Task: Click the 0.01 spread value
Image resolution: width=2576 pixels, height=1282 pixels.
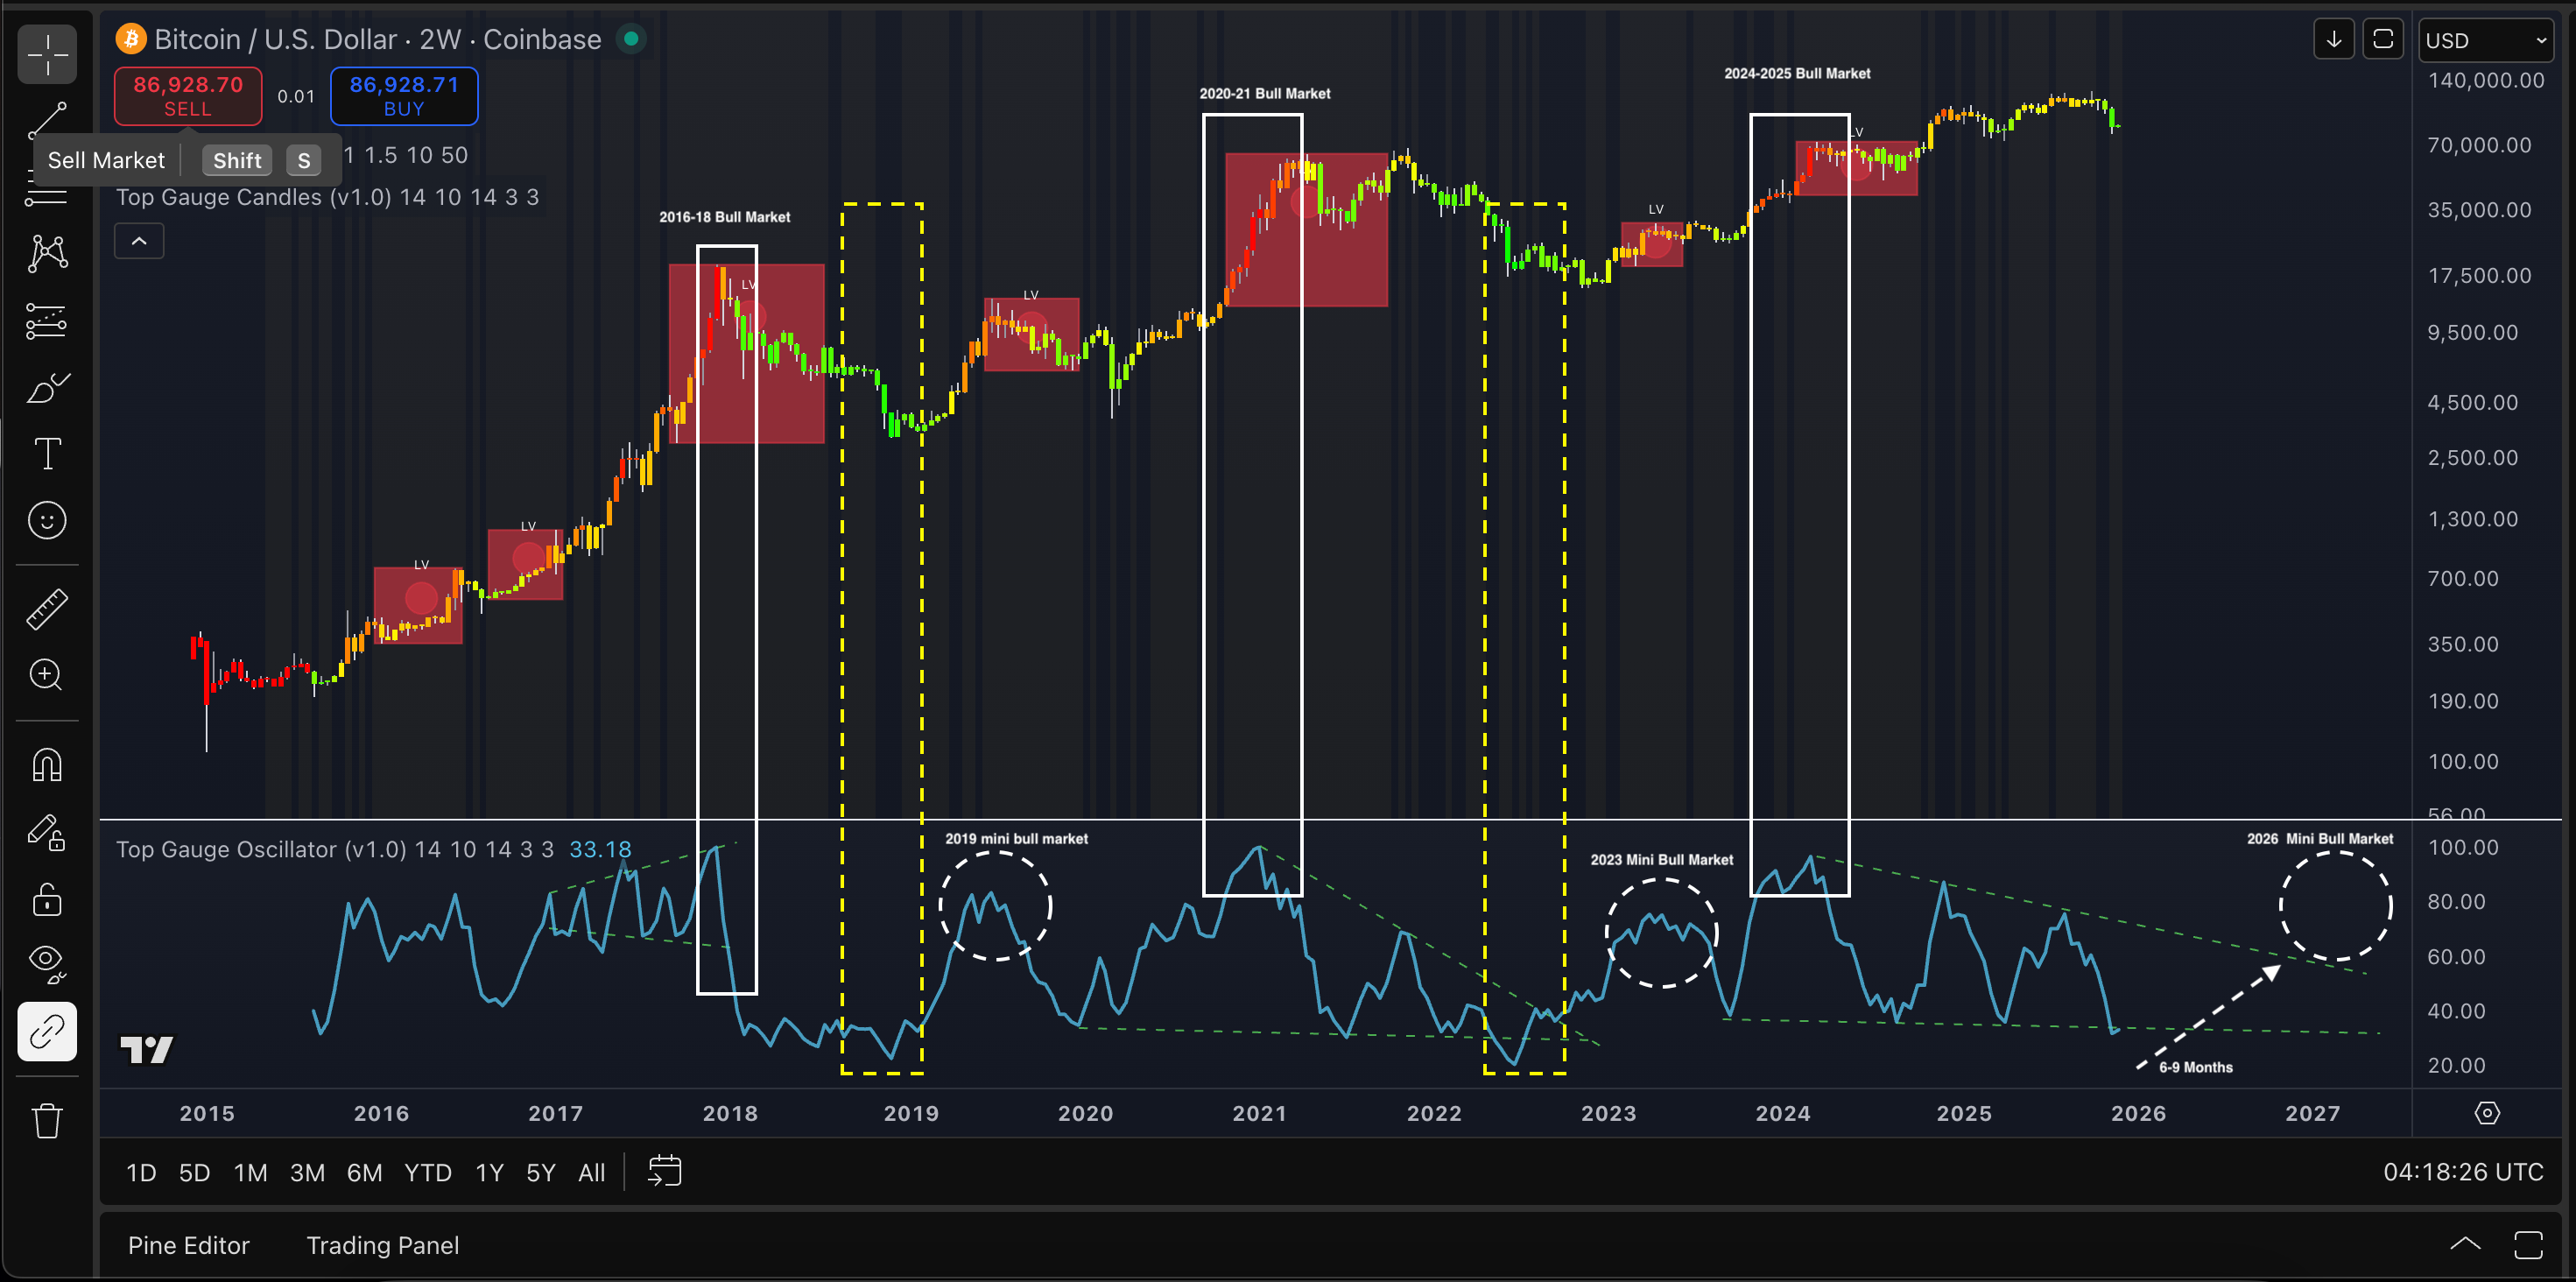Action: click(296, 96)
